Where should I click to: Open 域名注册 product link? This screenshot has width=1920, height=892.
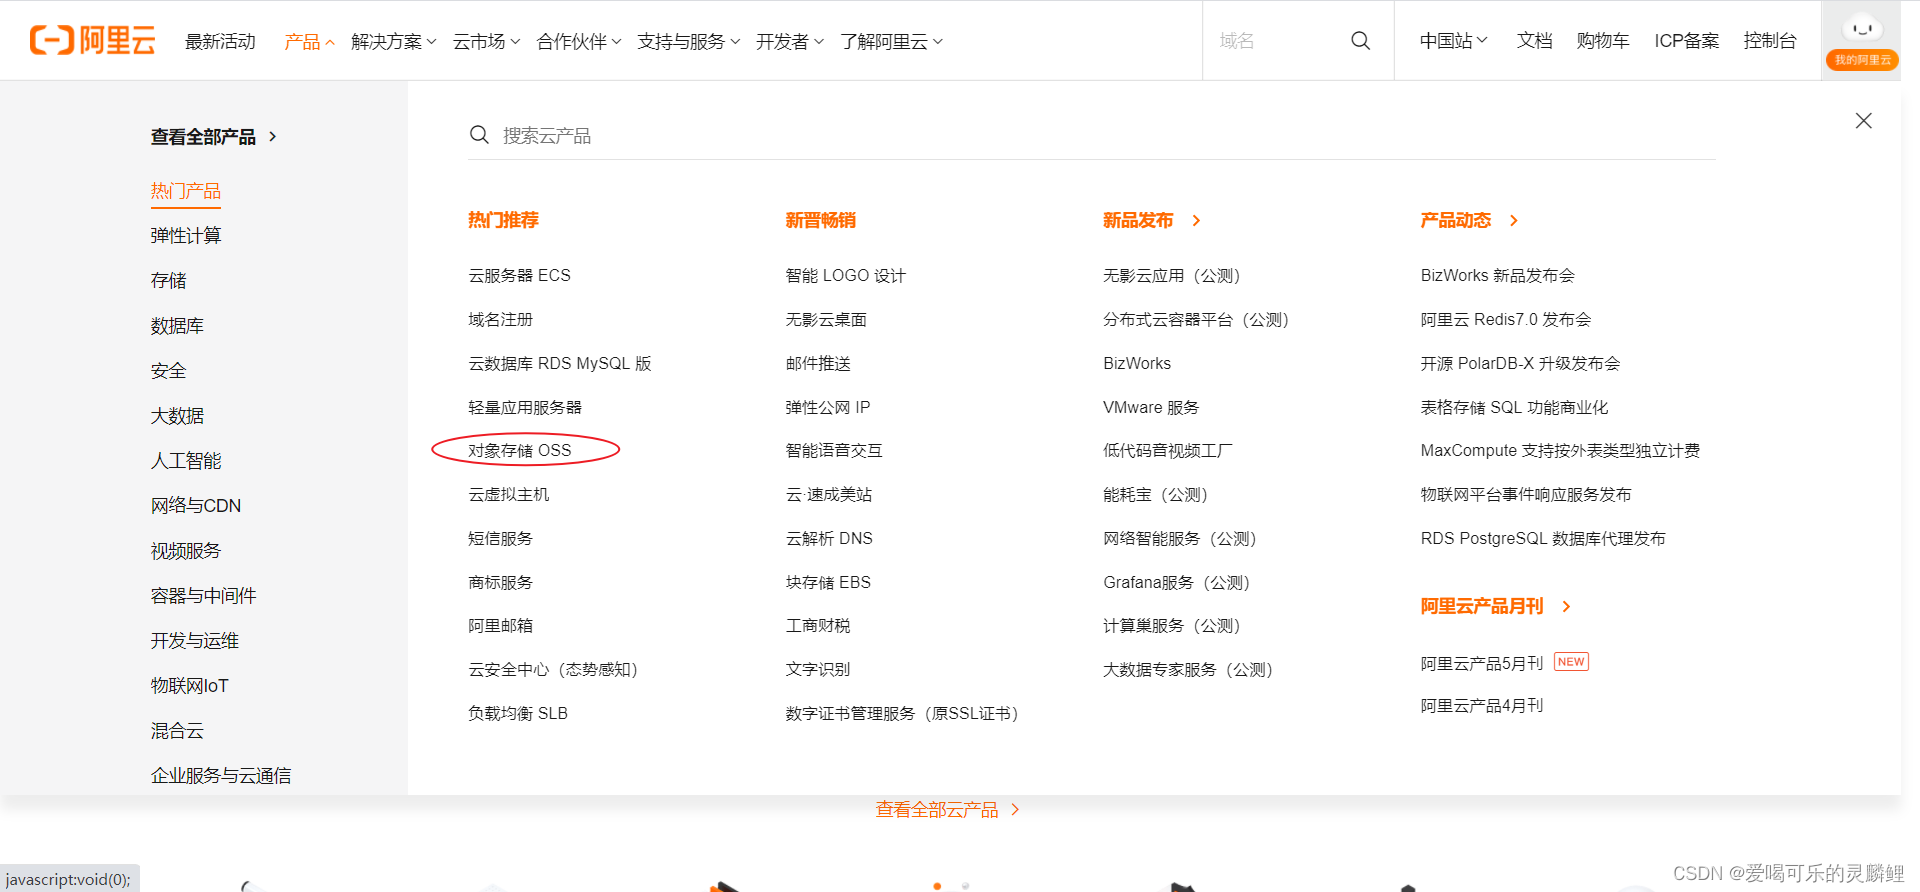click(501, 320)
